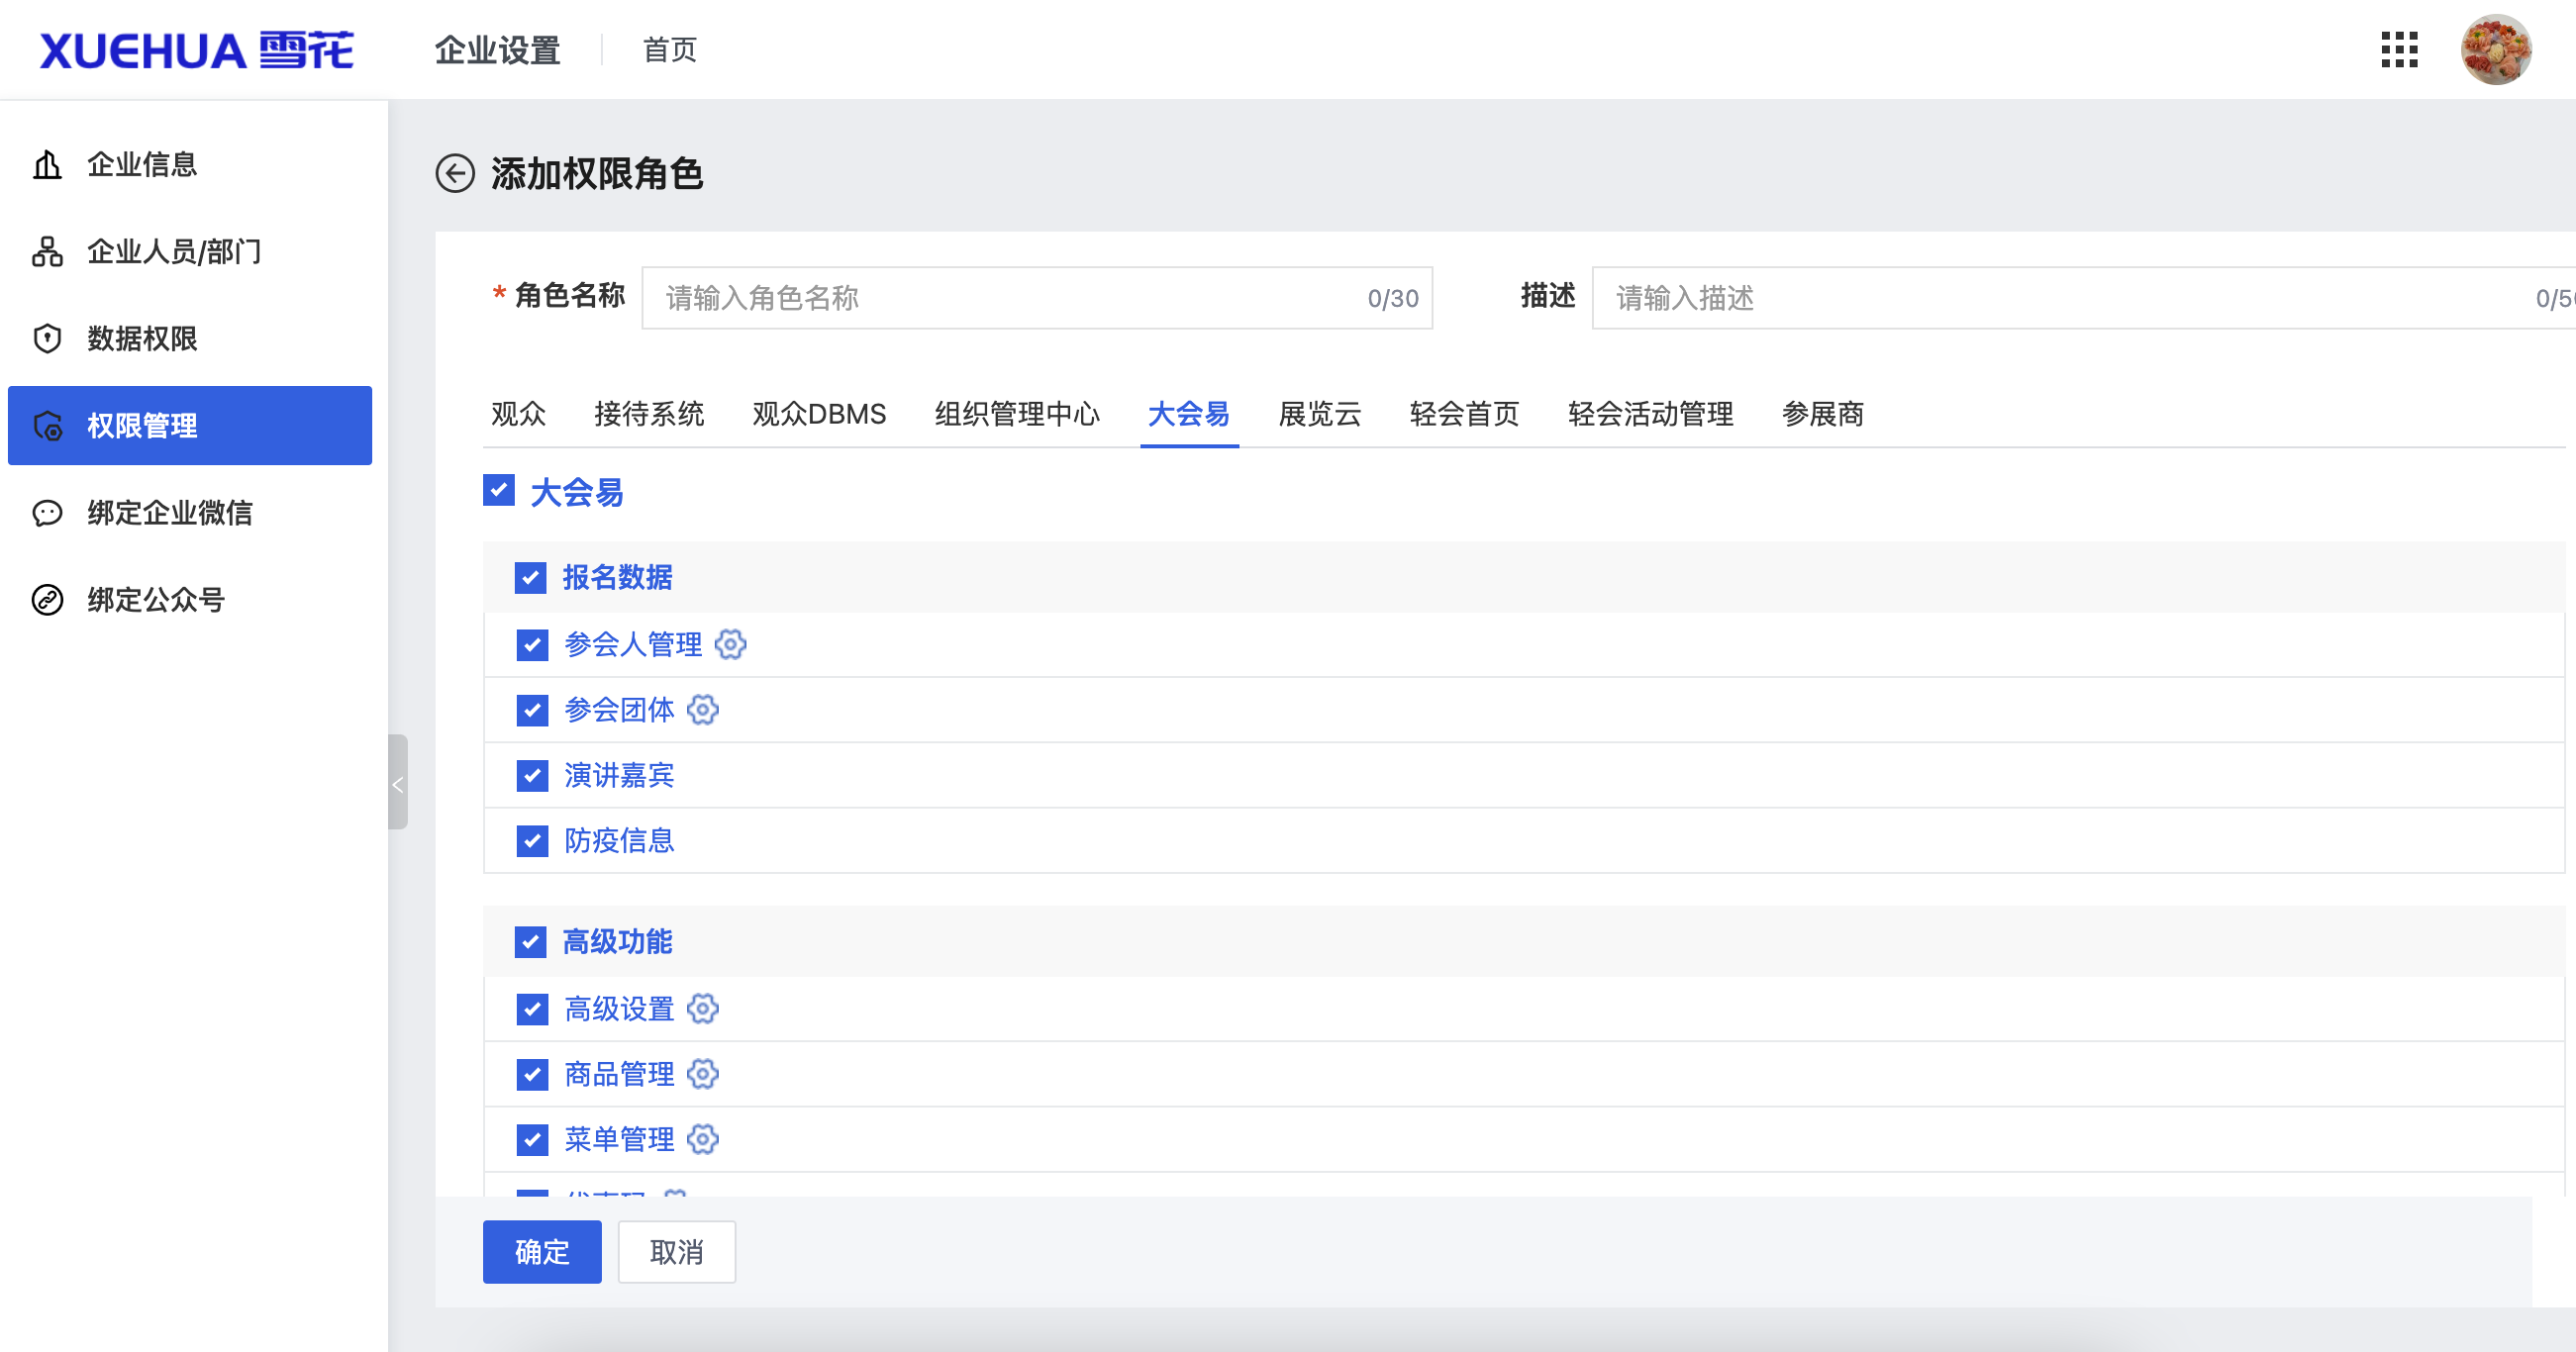Click the back arrow beside 添加权限角色

pos(457,174)
